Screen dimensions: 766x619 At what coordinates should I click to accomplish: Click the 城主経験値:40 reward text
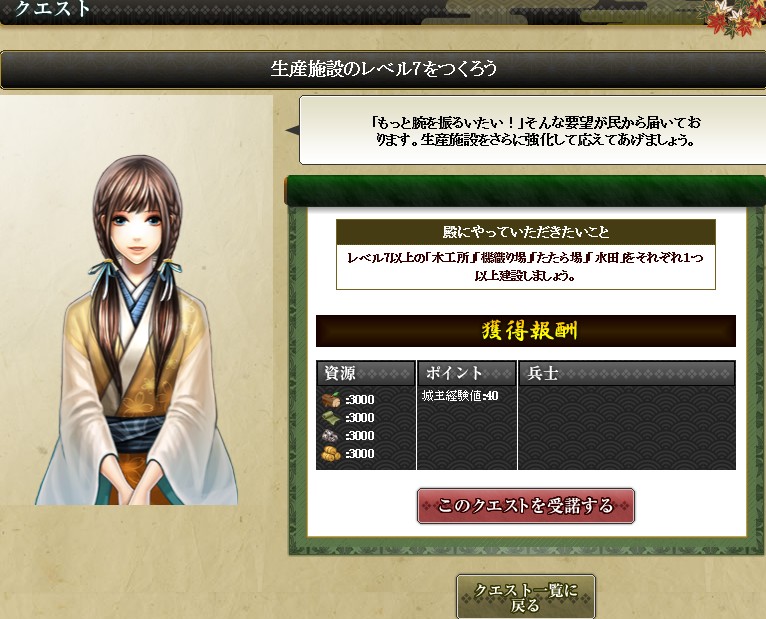pyautogui.click(x=460, y=396)
